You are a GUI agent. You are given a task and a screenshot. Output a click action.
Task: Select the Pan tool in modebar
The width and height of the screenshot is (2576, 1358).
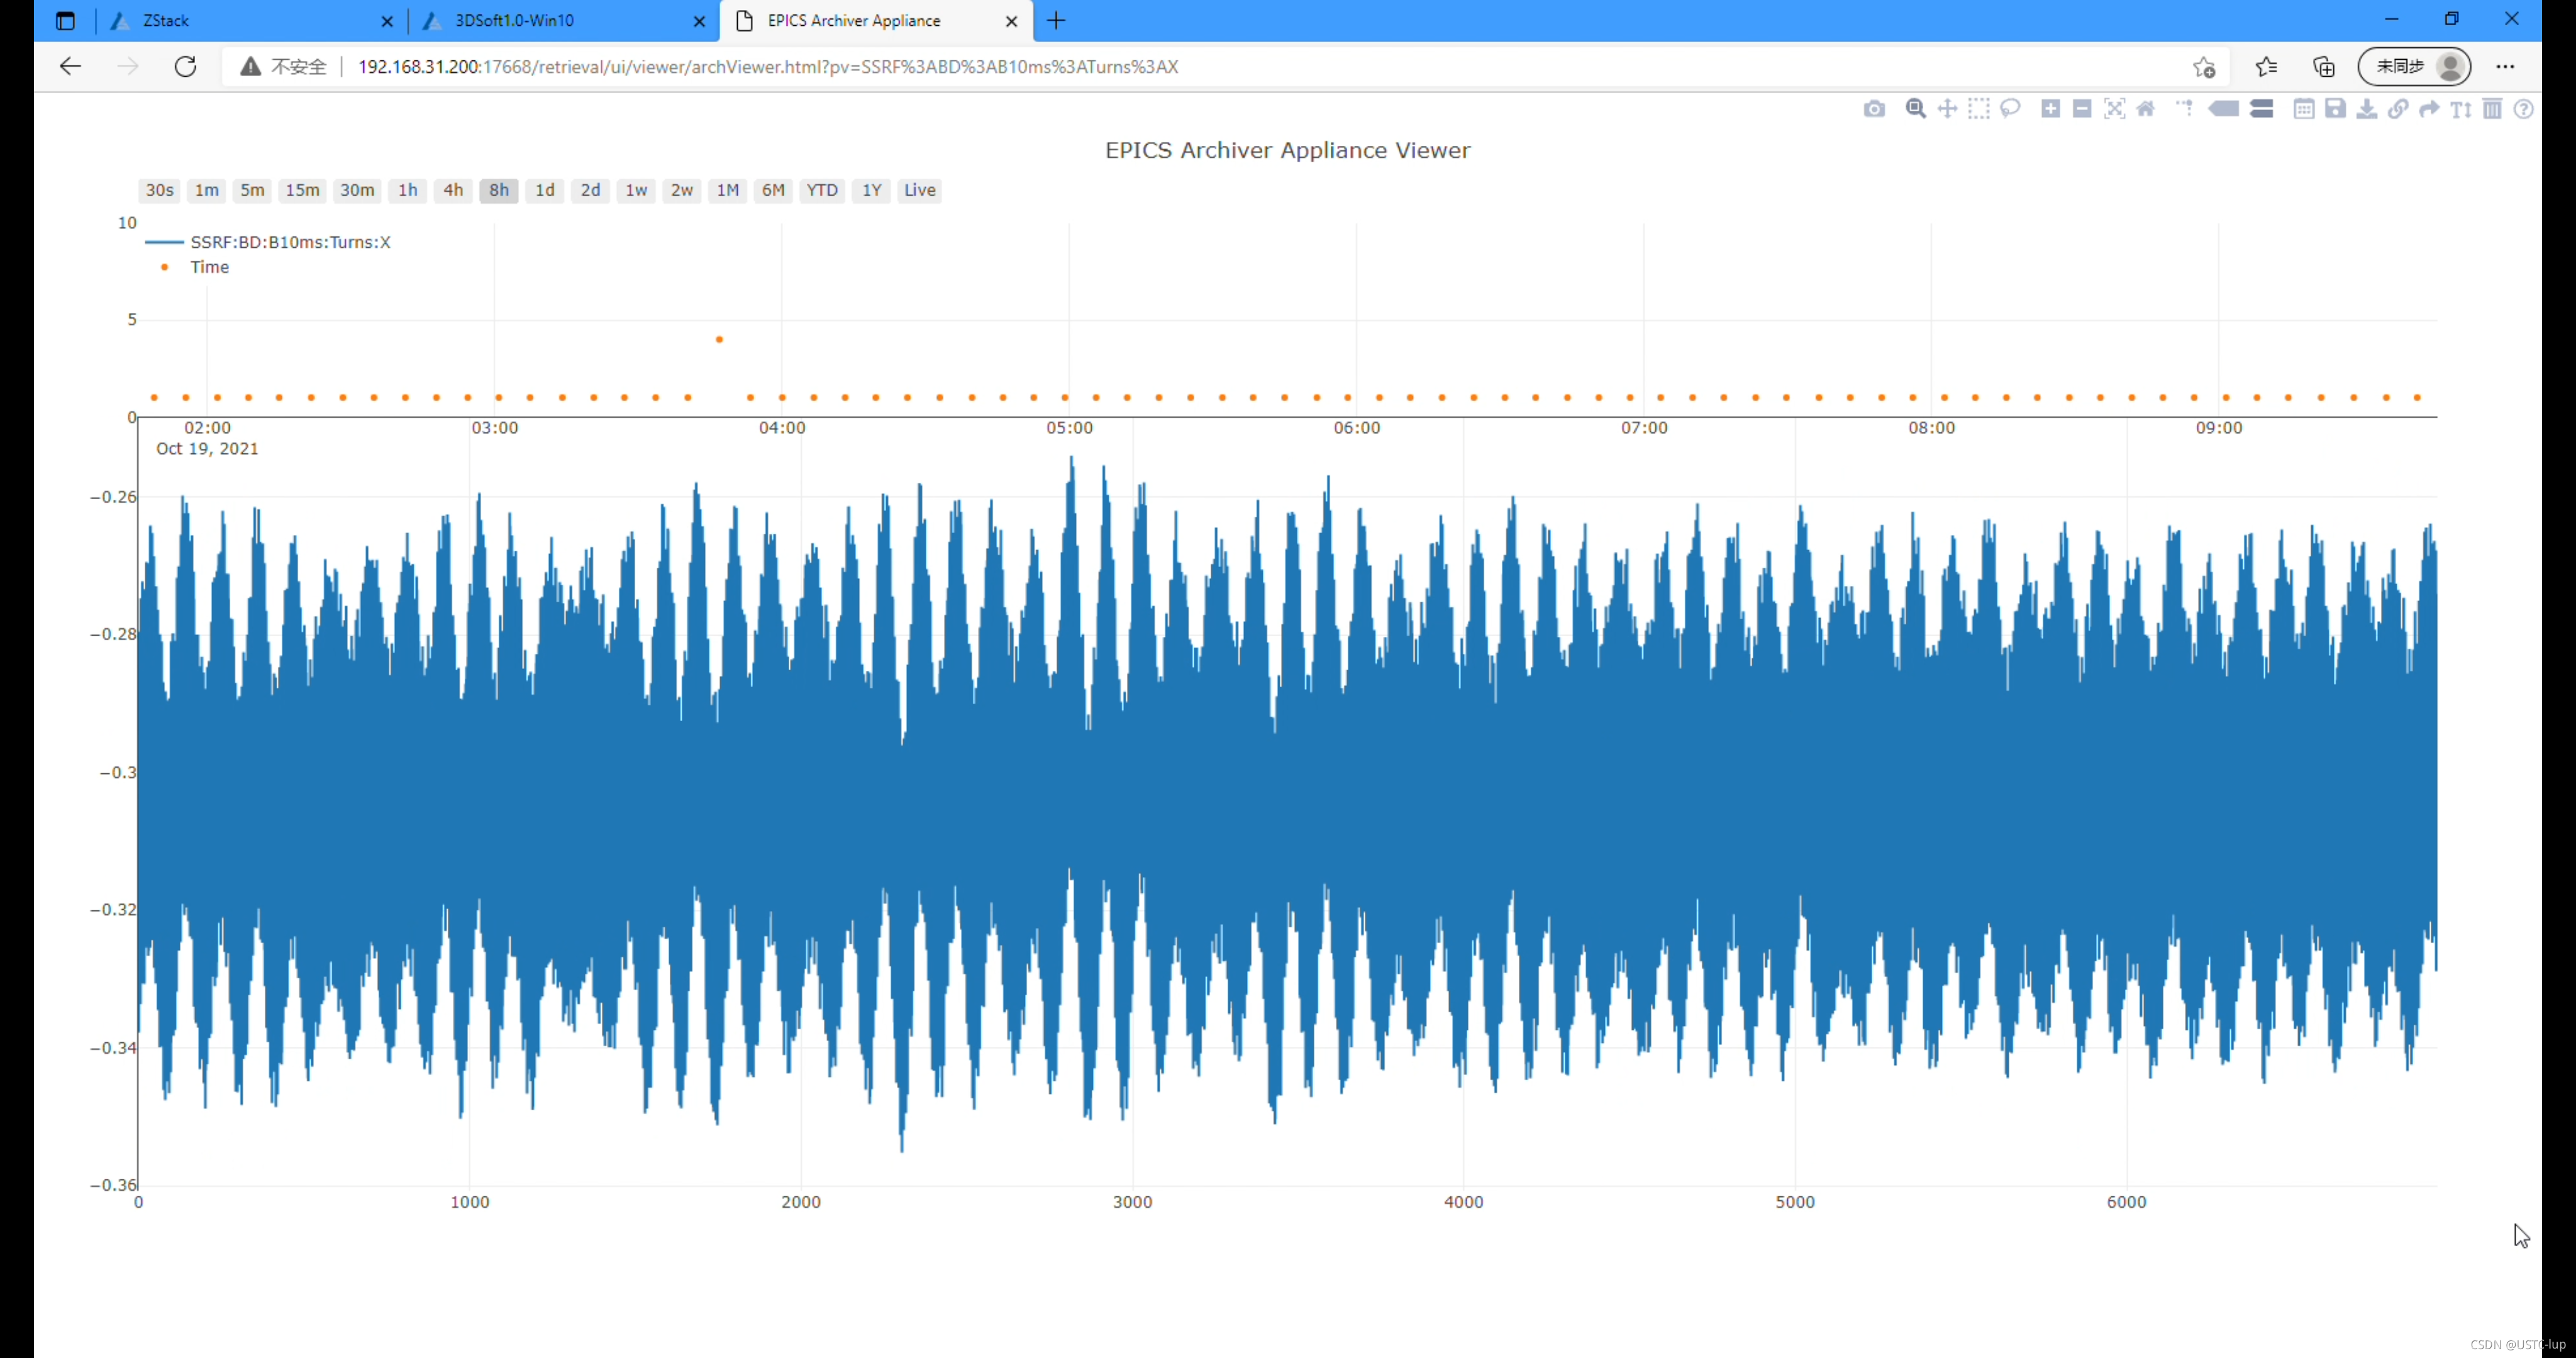click(1947, 109)
